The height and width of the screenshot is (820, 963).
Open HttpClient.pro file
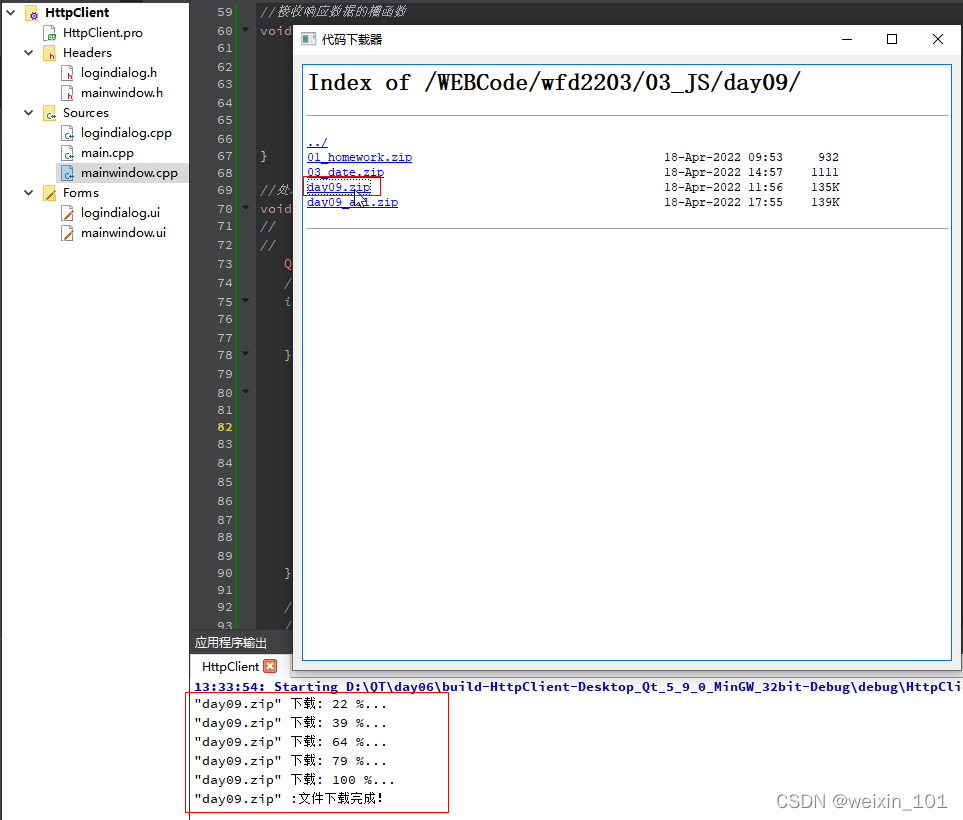click(103, 33)
